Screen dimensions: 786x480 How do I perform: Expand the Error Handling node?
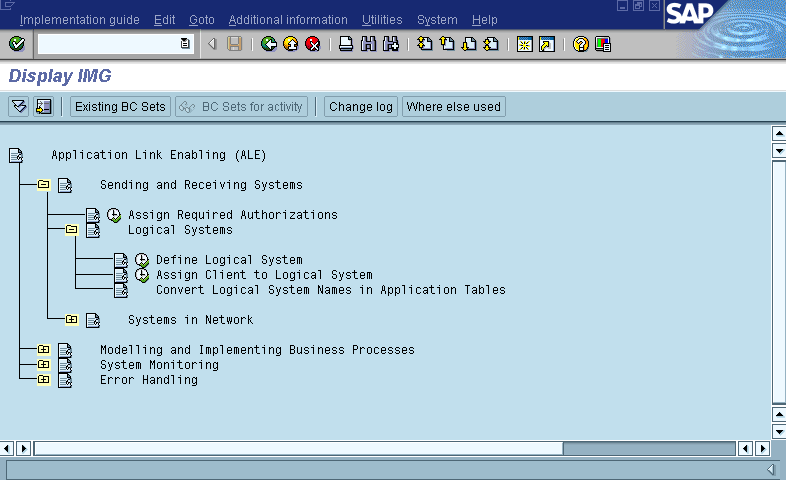[x=44, y=379]
